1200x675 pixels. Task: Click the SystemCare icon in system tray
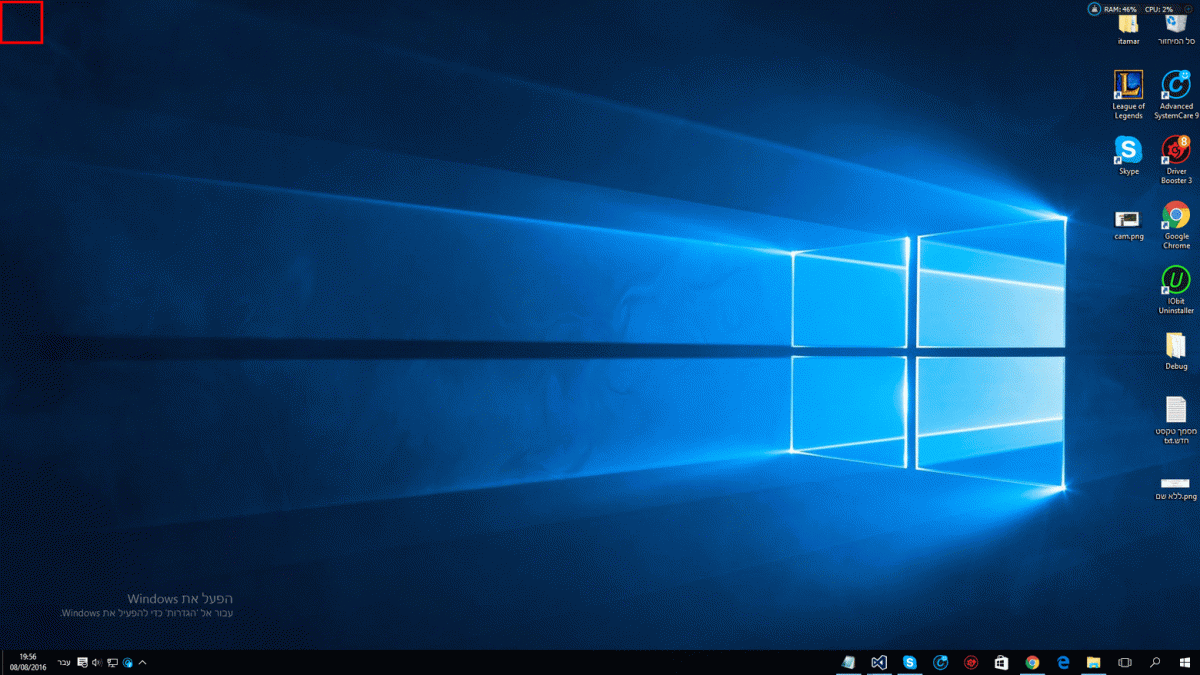coord(128,662)
